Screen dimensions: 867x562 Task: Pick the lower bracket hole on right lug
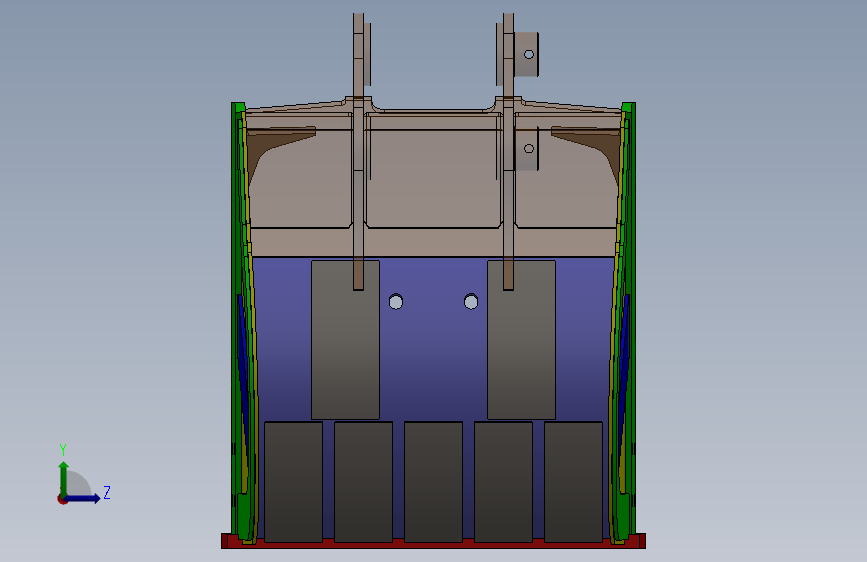(x=529, y=148)
